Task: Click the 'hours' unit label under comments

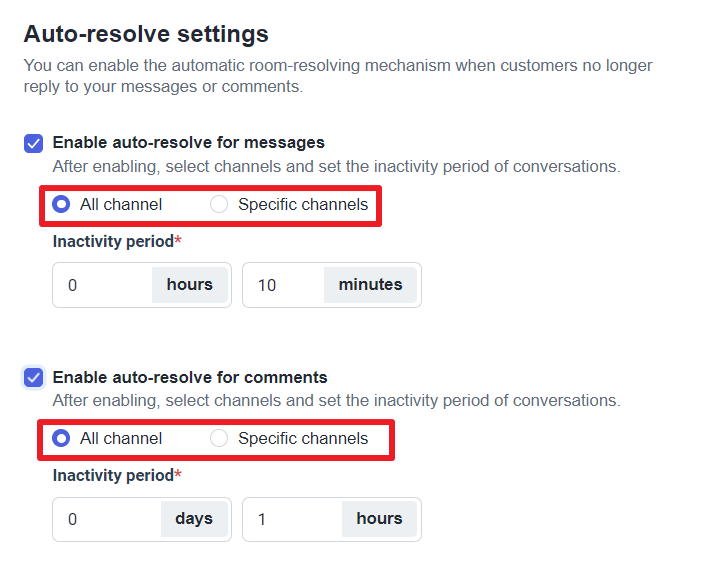Action: point(379,519)
